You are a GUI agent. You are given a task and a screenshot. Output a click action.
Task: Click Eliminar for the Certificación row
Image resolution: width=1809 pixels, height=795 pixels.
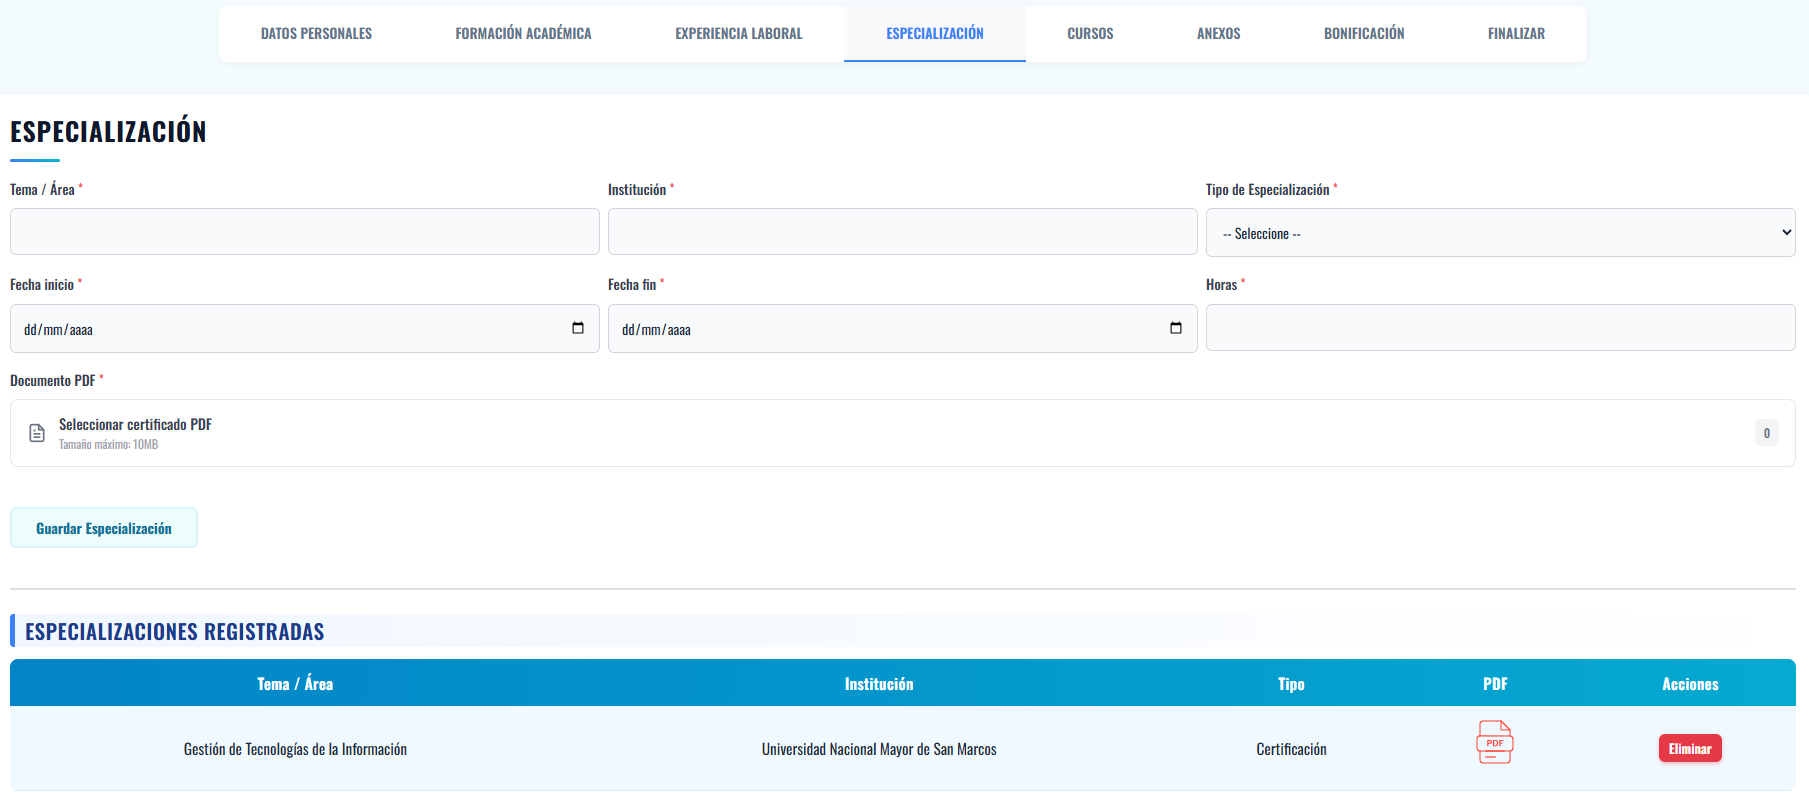click(x=1690, y=748)
